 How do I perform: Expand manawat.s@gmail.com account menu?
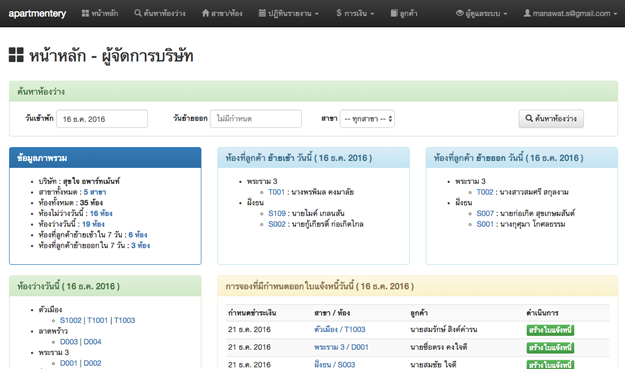point(570,13)
